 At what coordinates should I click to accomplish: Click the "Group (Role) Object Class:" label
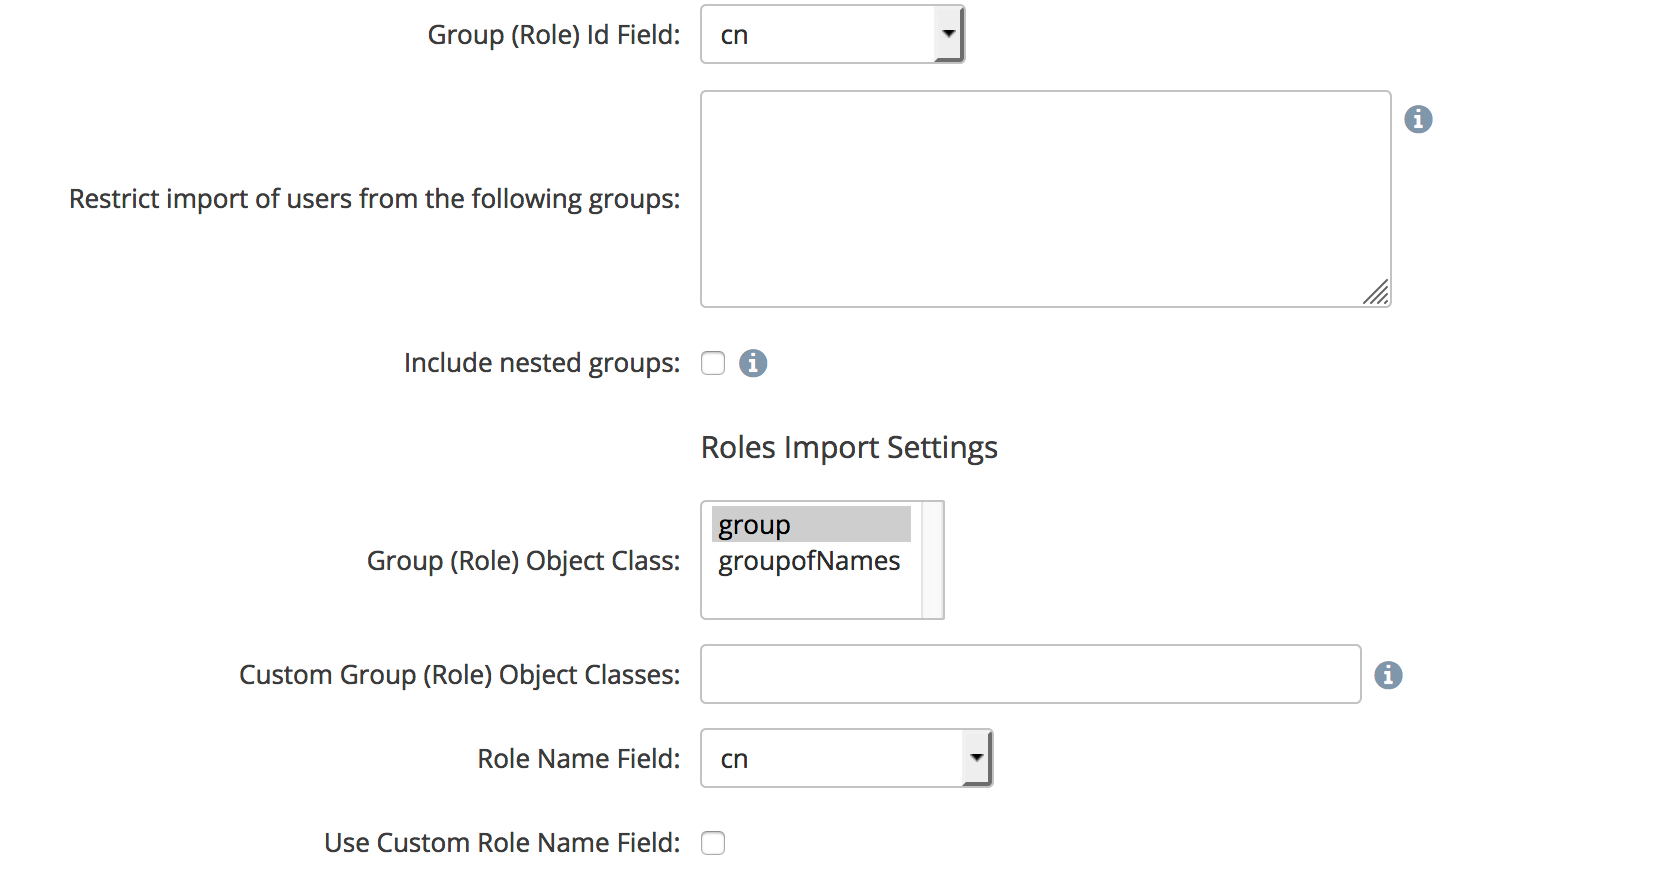click(x=523, y=561)
